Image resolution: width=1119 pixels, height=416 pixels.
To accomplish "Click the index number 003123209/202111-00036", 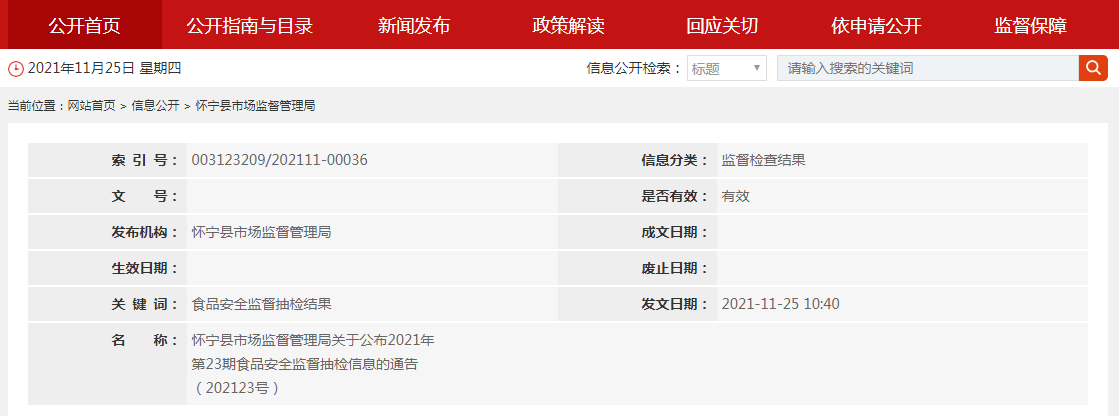I will coord(280,160).
